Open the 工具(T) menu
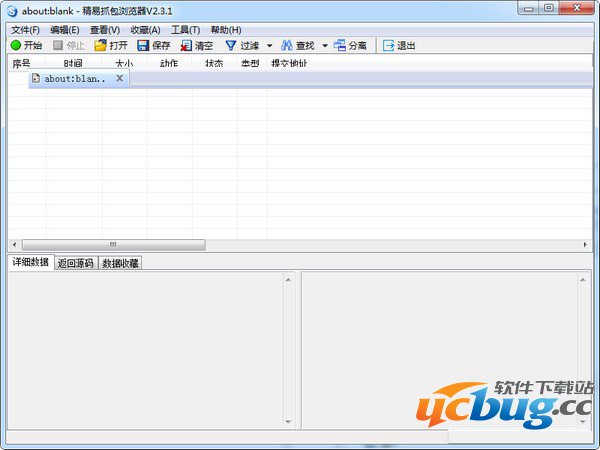Viewport: 600px width, 450px height. coord(185,30)
